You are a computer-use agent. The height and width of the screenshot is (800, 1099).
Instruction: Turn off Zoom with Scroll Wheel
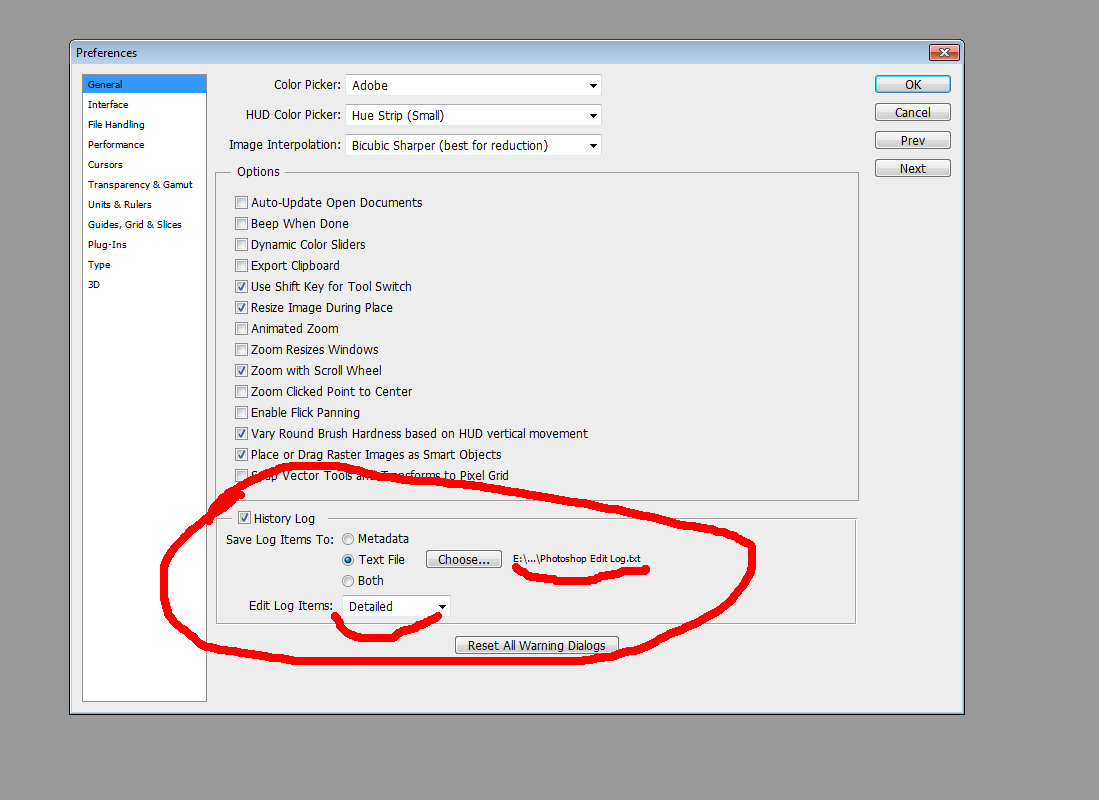pyautogui.click(x=241, y=370)
